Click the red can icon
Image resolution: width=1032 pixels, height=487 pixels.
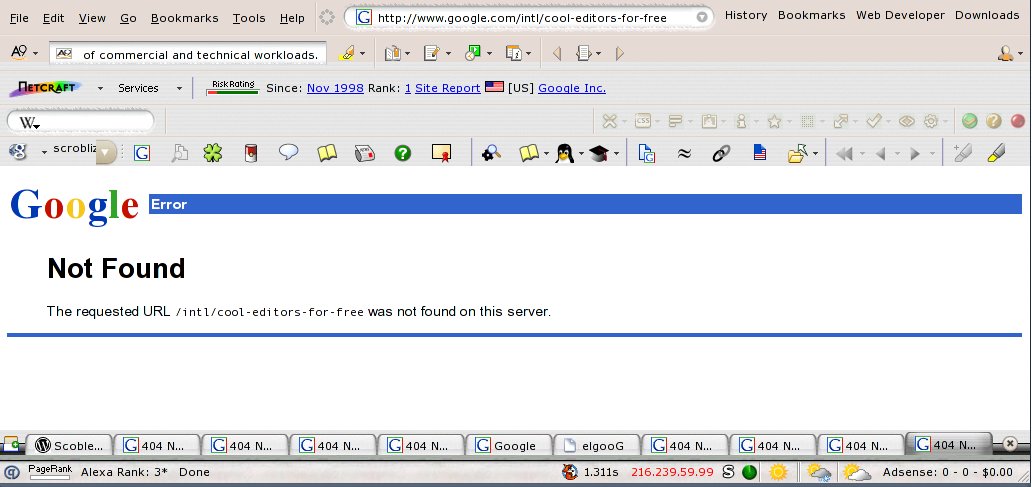pyautogui.click(x=251, y=153)
